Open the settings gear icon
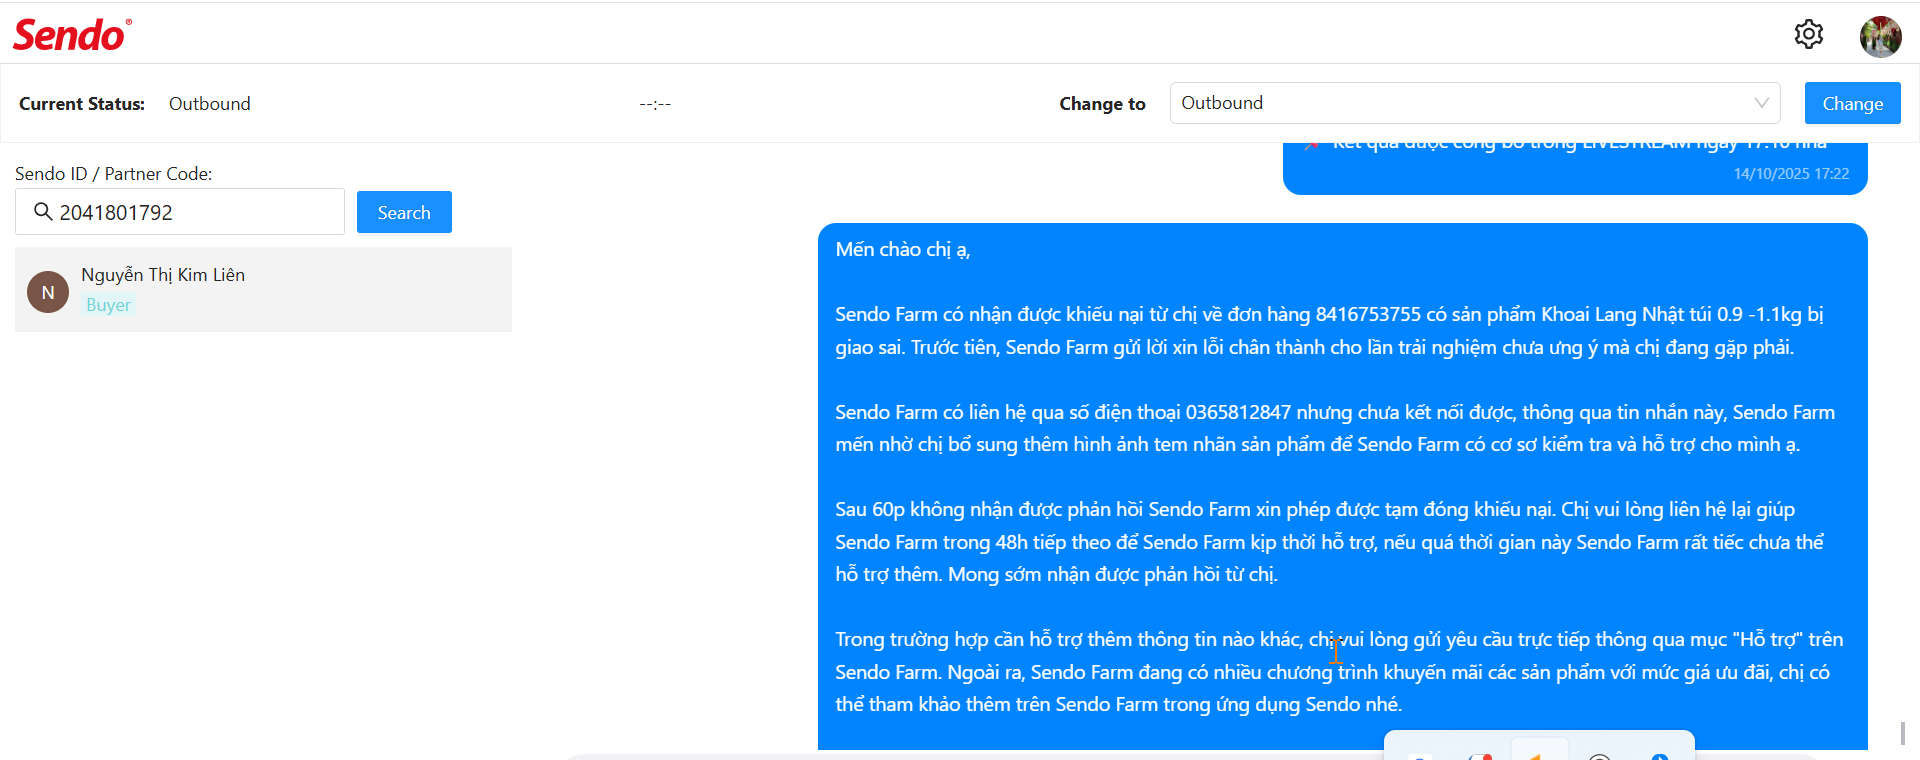This screenshot has height=760, width=1920. 1808,34
